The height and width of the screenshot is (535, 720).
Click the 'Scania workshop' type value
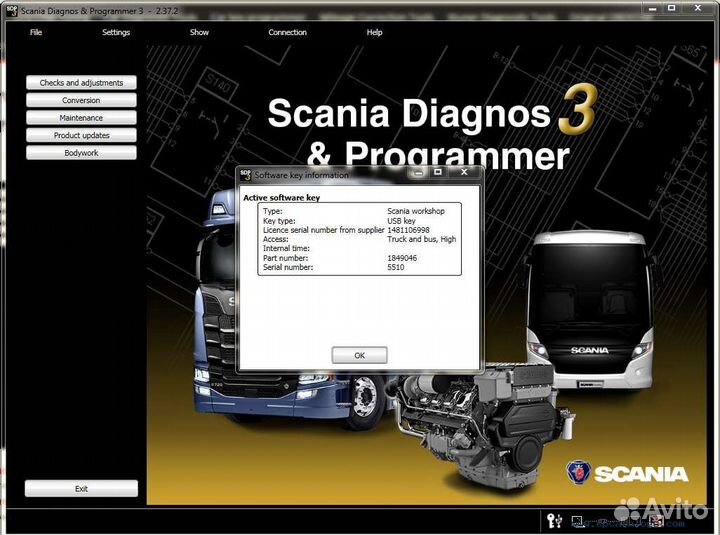click(416, 211)
